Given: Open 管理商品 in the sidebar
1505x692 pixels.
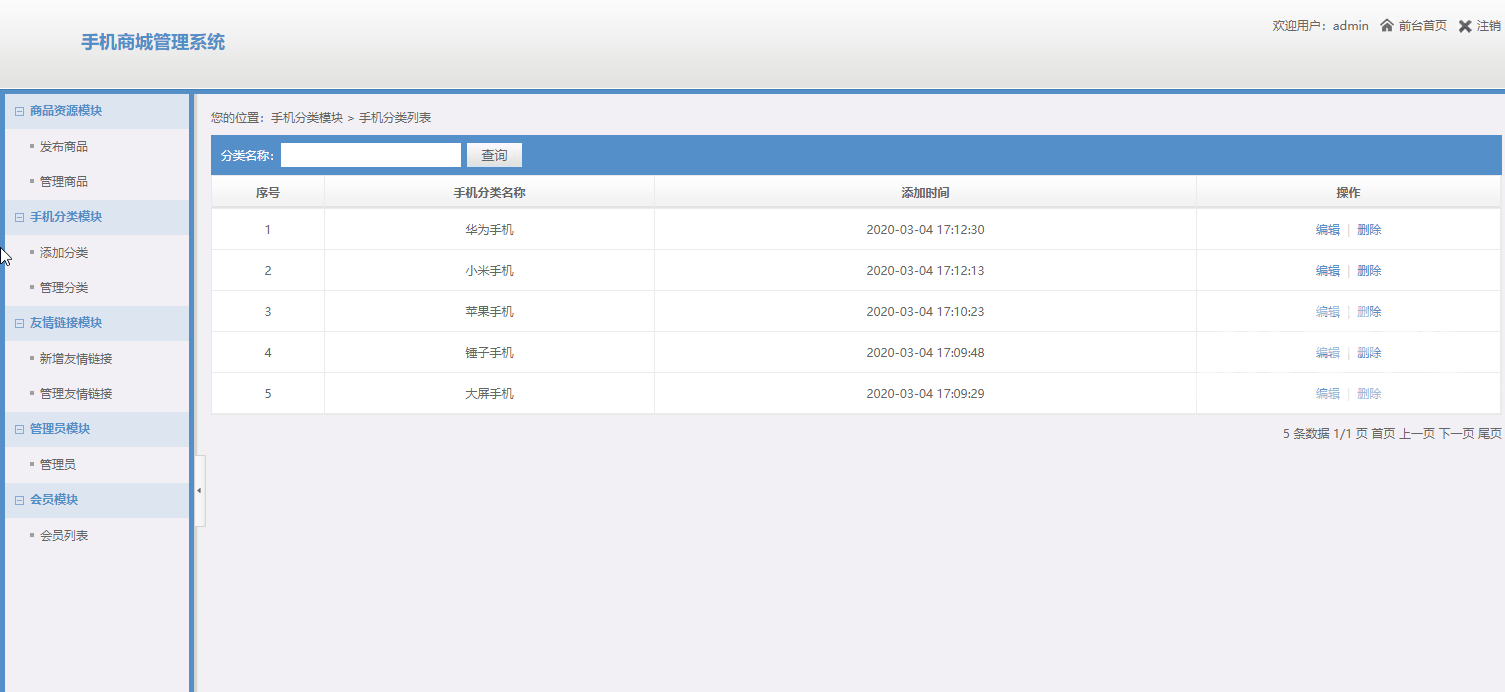Looking at the screenshot, I should 64,182.
